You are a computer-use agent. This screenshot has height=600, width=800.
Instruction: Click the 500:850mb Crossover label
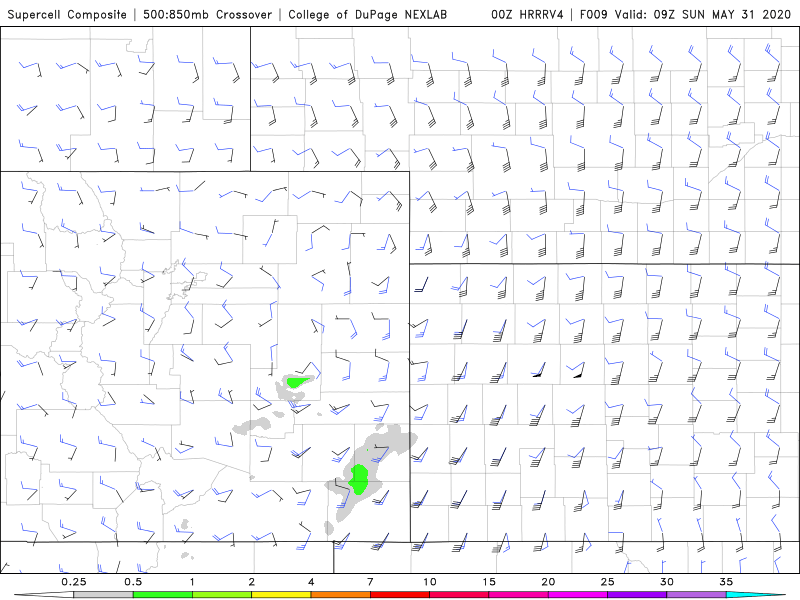(208, 15)
